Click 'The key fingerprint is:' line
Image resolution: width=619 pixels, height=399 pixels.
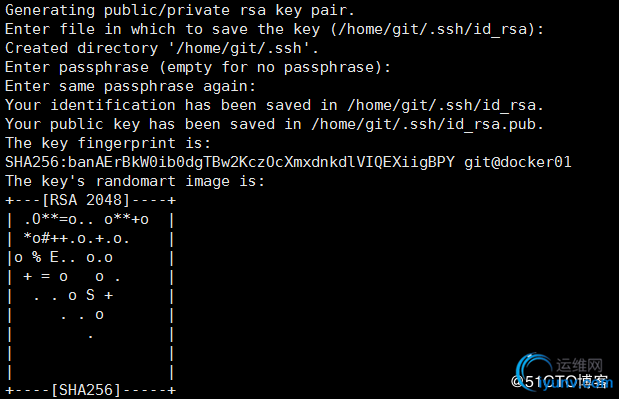tap(108, 143)
